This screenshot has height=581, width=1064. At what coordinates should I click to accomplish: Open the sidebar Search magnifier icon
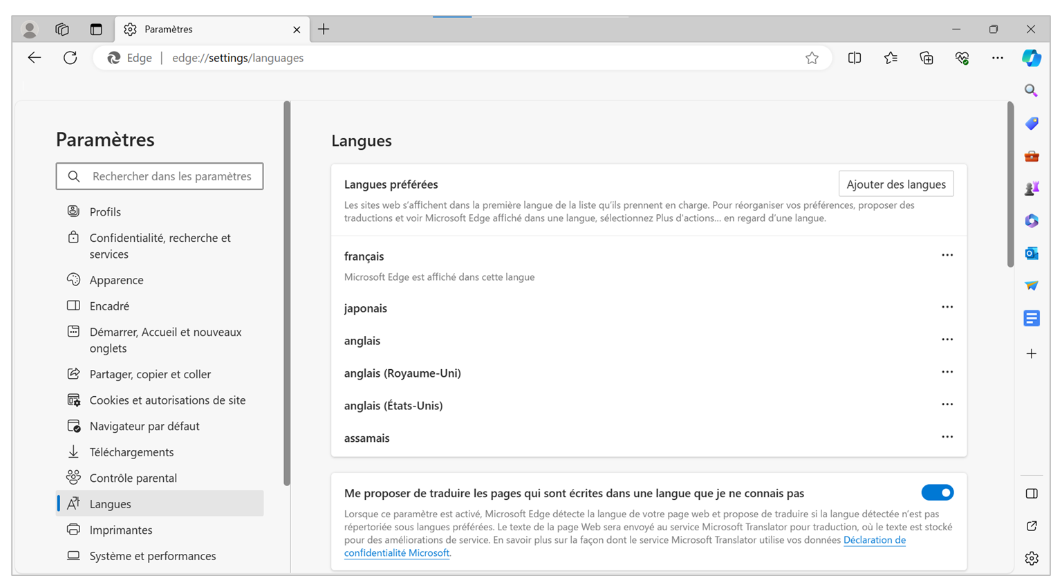click(1031, 90)
